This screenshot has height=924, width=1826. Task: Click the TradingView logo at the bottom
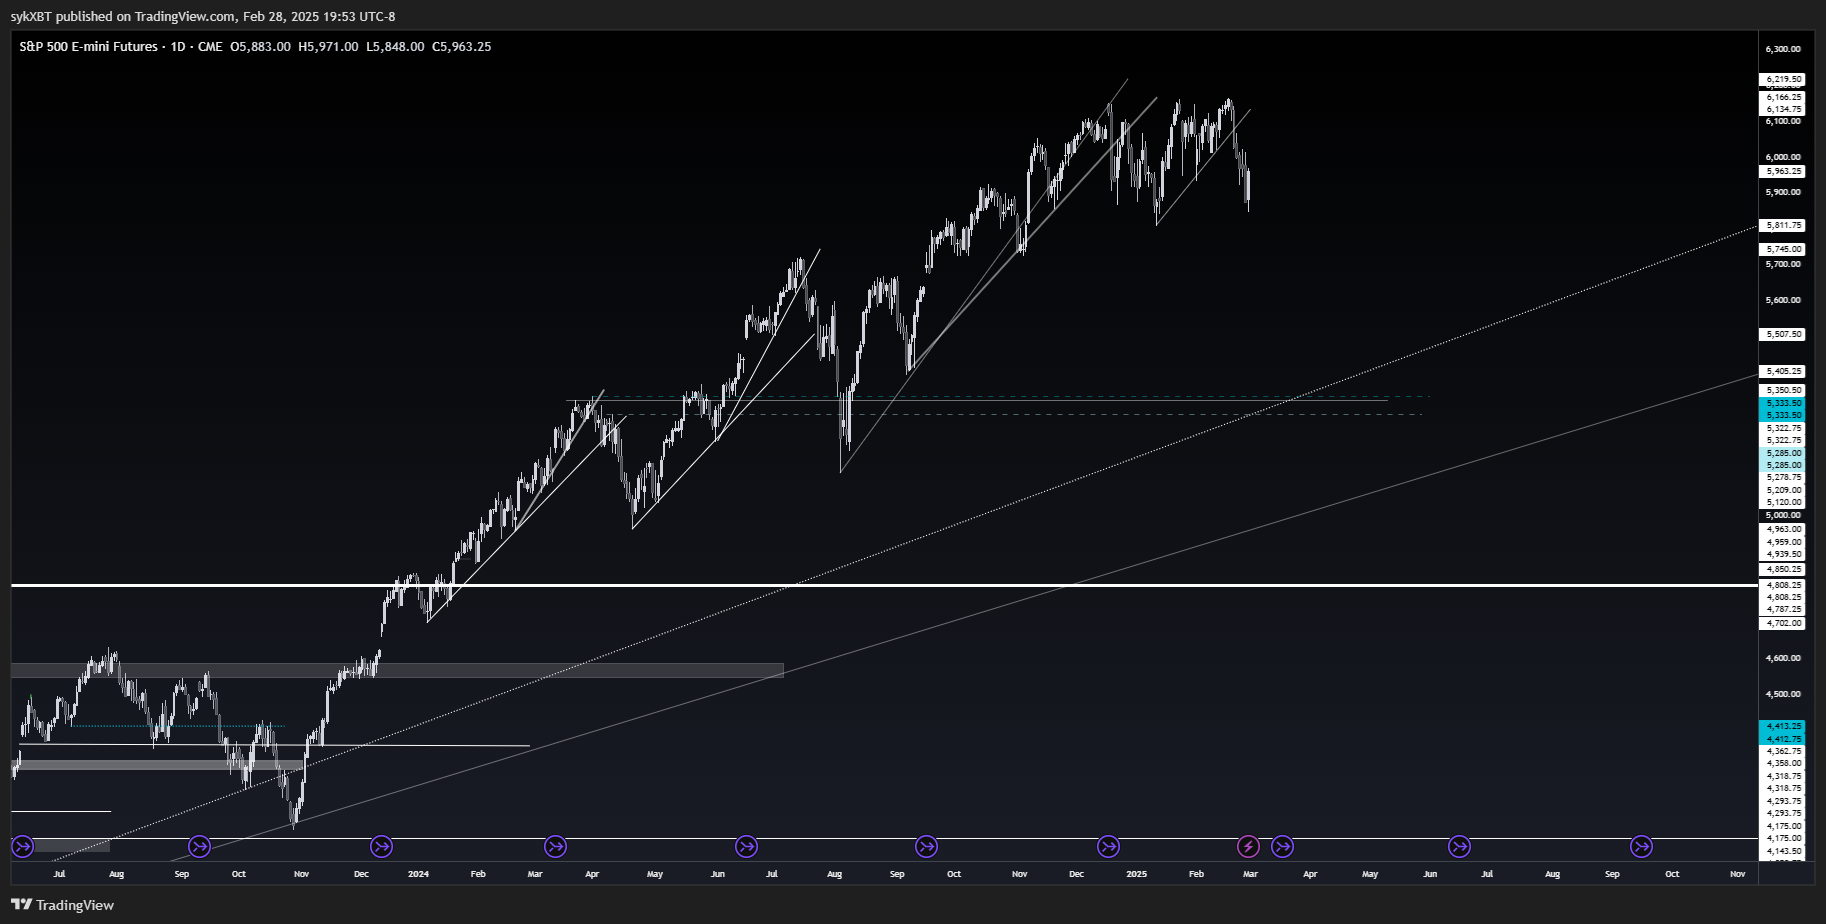coord(63,905)
